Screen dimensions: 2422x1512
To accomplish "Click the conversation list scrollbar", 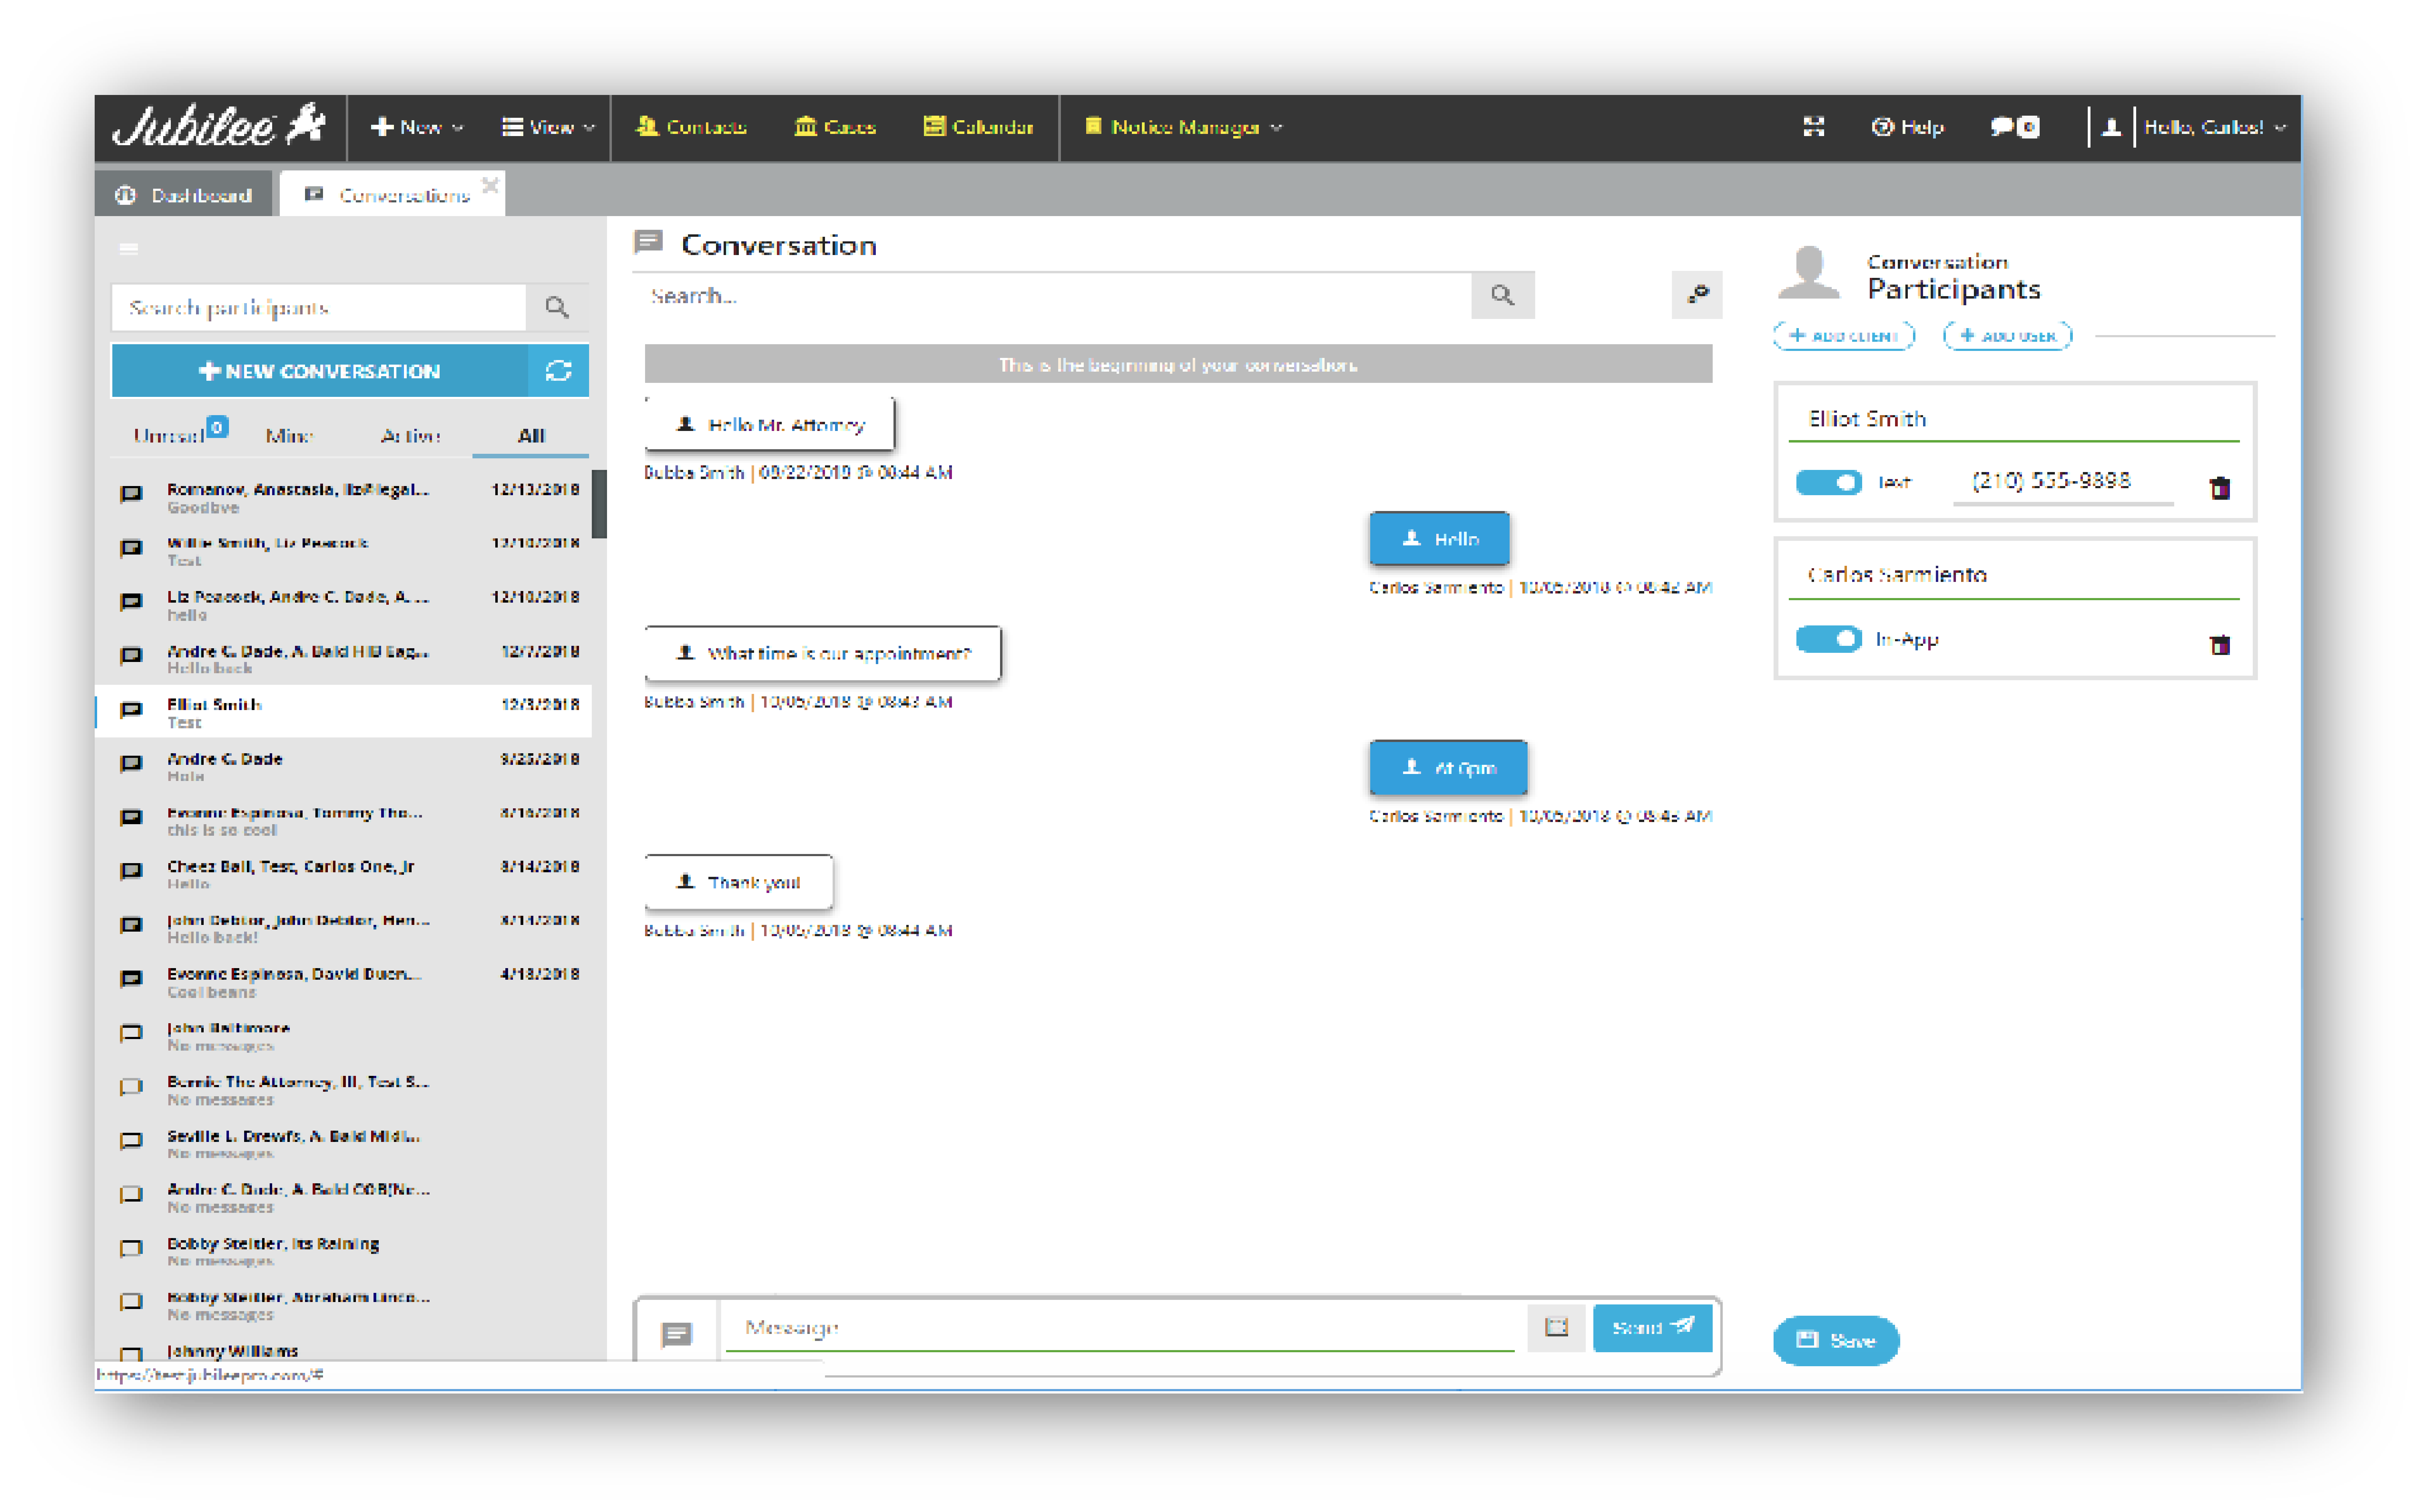I will click(x=599, y=504).
